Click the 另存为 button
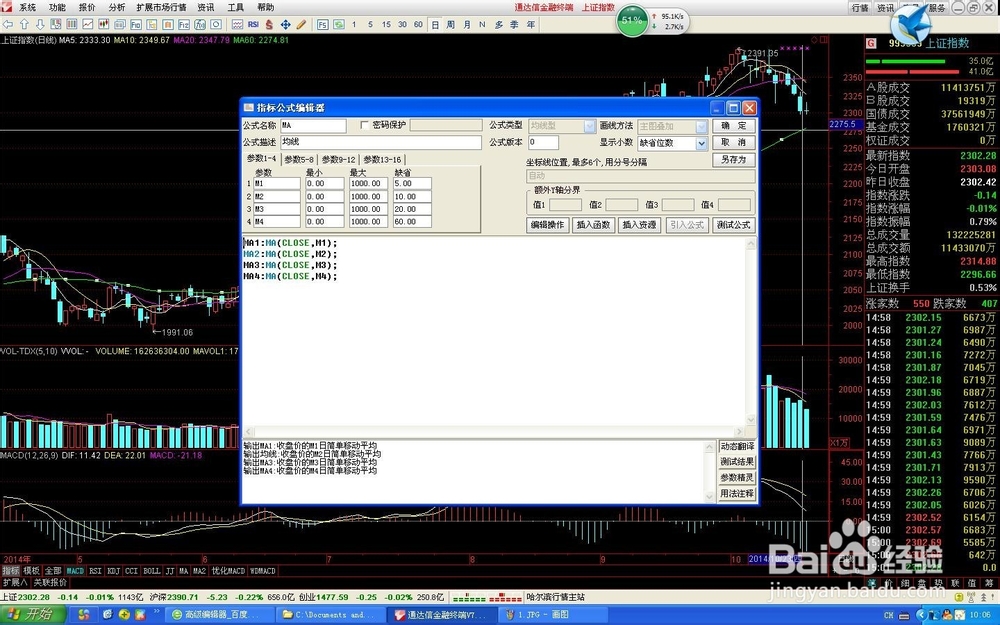The image size is (1000, 625). [733, 159]
